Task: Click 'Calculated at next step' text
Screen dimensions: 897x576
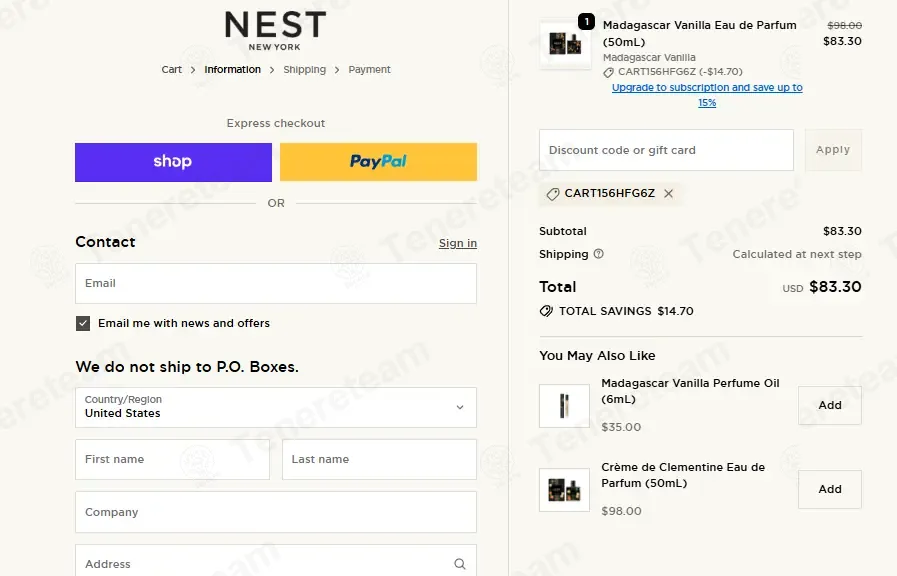Action: [797, 255]
